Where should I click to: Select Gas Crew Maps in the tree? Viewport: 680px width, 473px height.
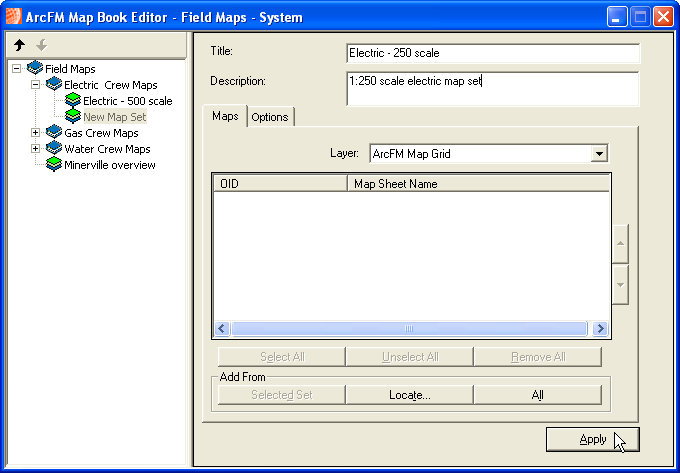[x=101, y=133]
